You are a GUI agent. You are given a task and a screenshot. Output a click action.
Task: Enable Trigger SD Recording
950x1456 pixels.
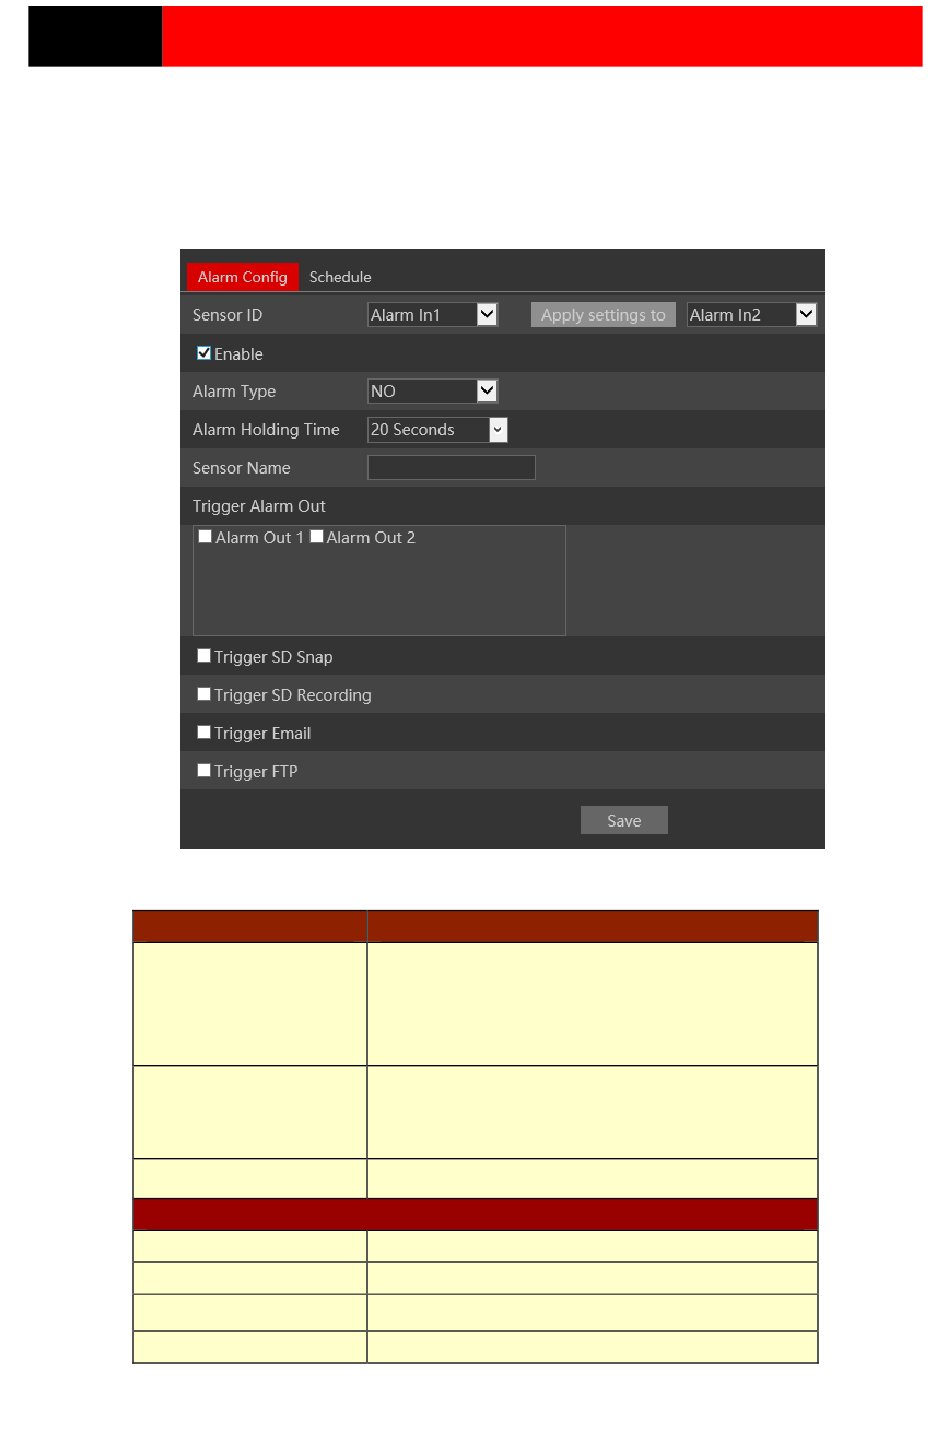(204, 694)
